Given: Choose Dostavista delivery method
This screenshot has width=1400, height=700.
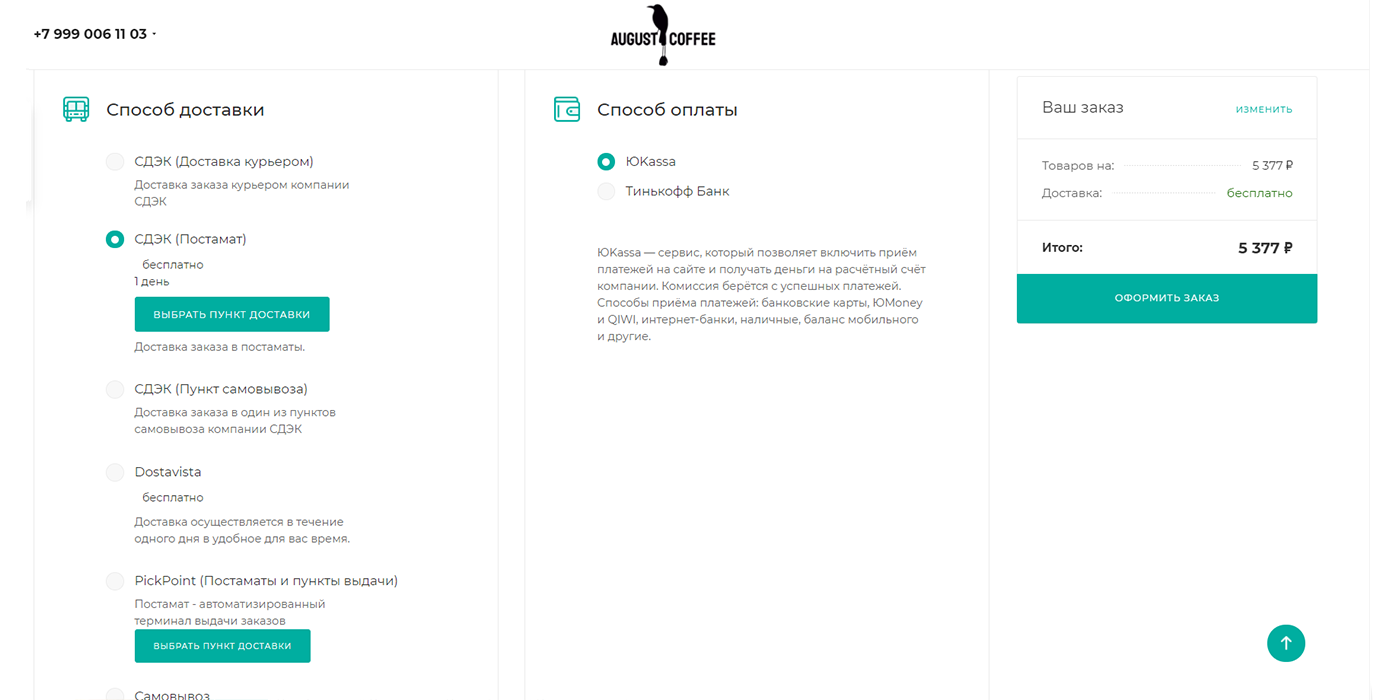Looking at the screenshot, I should pyautogui.click(x=115, y=472).
